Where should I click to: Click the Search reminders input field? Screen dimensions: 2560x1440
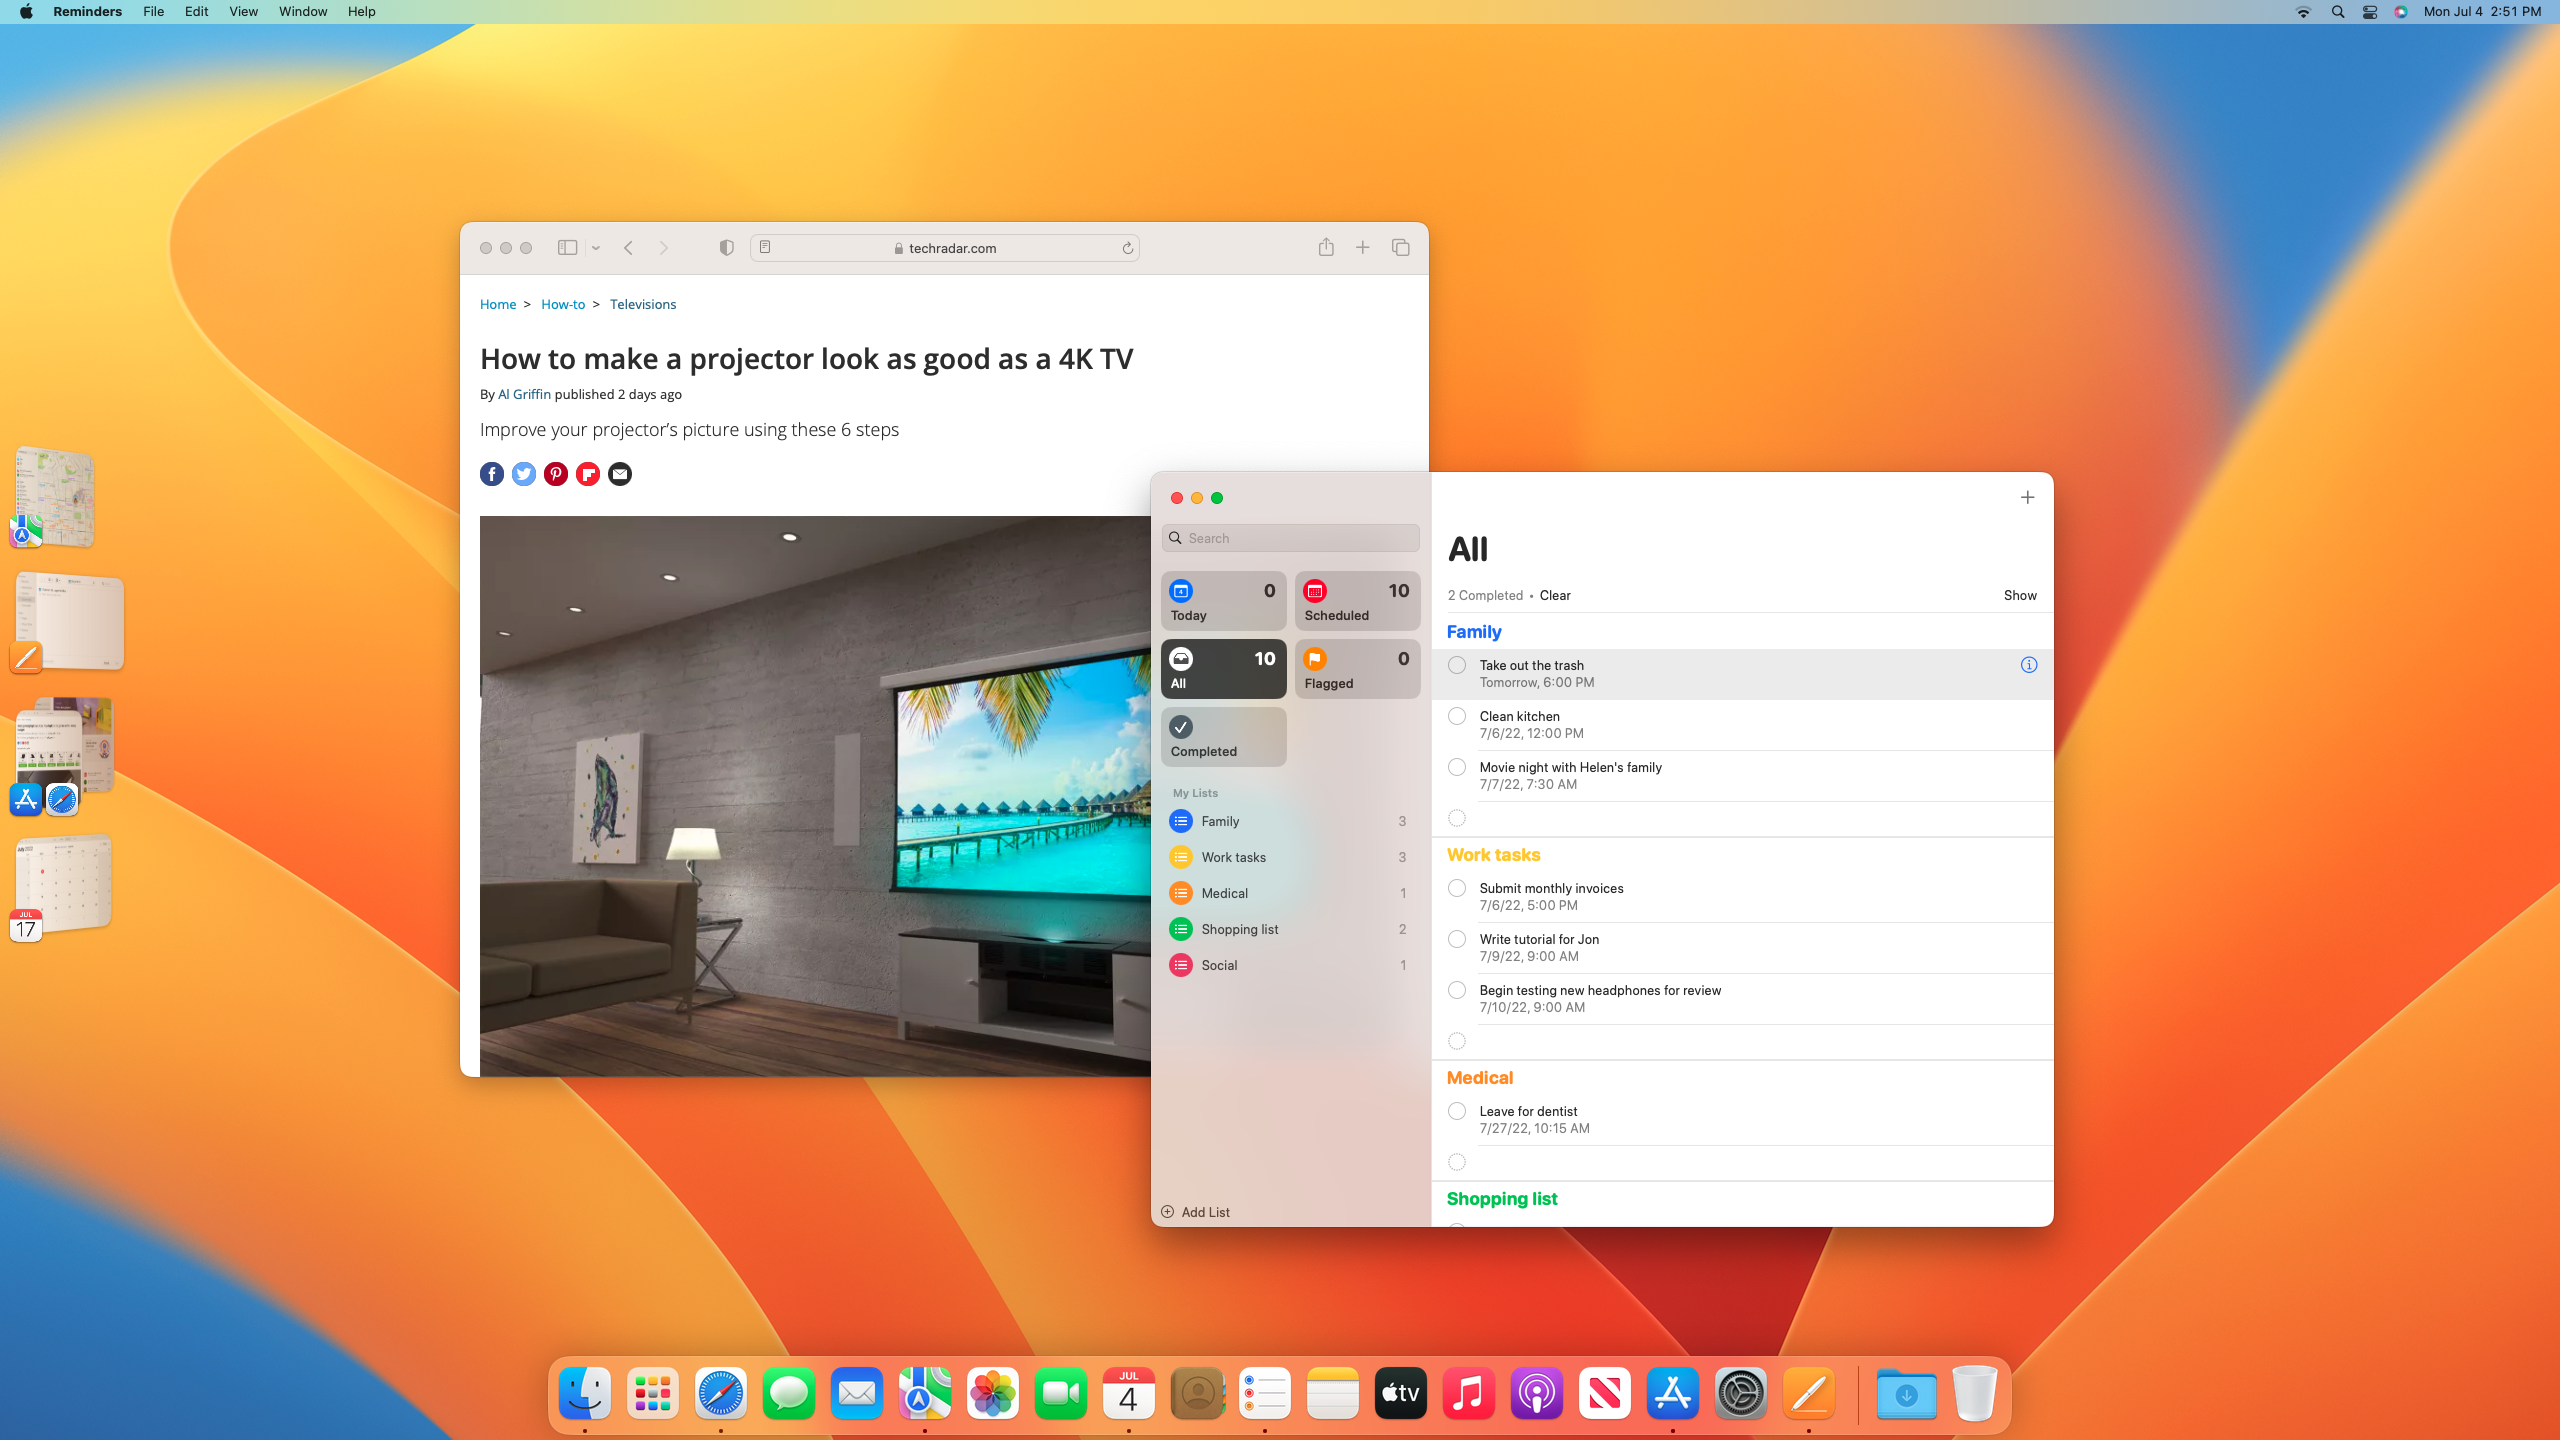(1292, 538)
